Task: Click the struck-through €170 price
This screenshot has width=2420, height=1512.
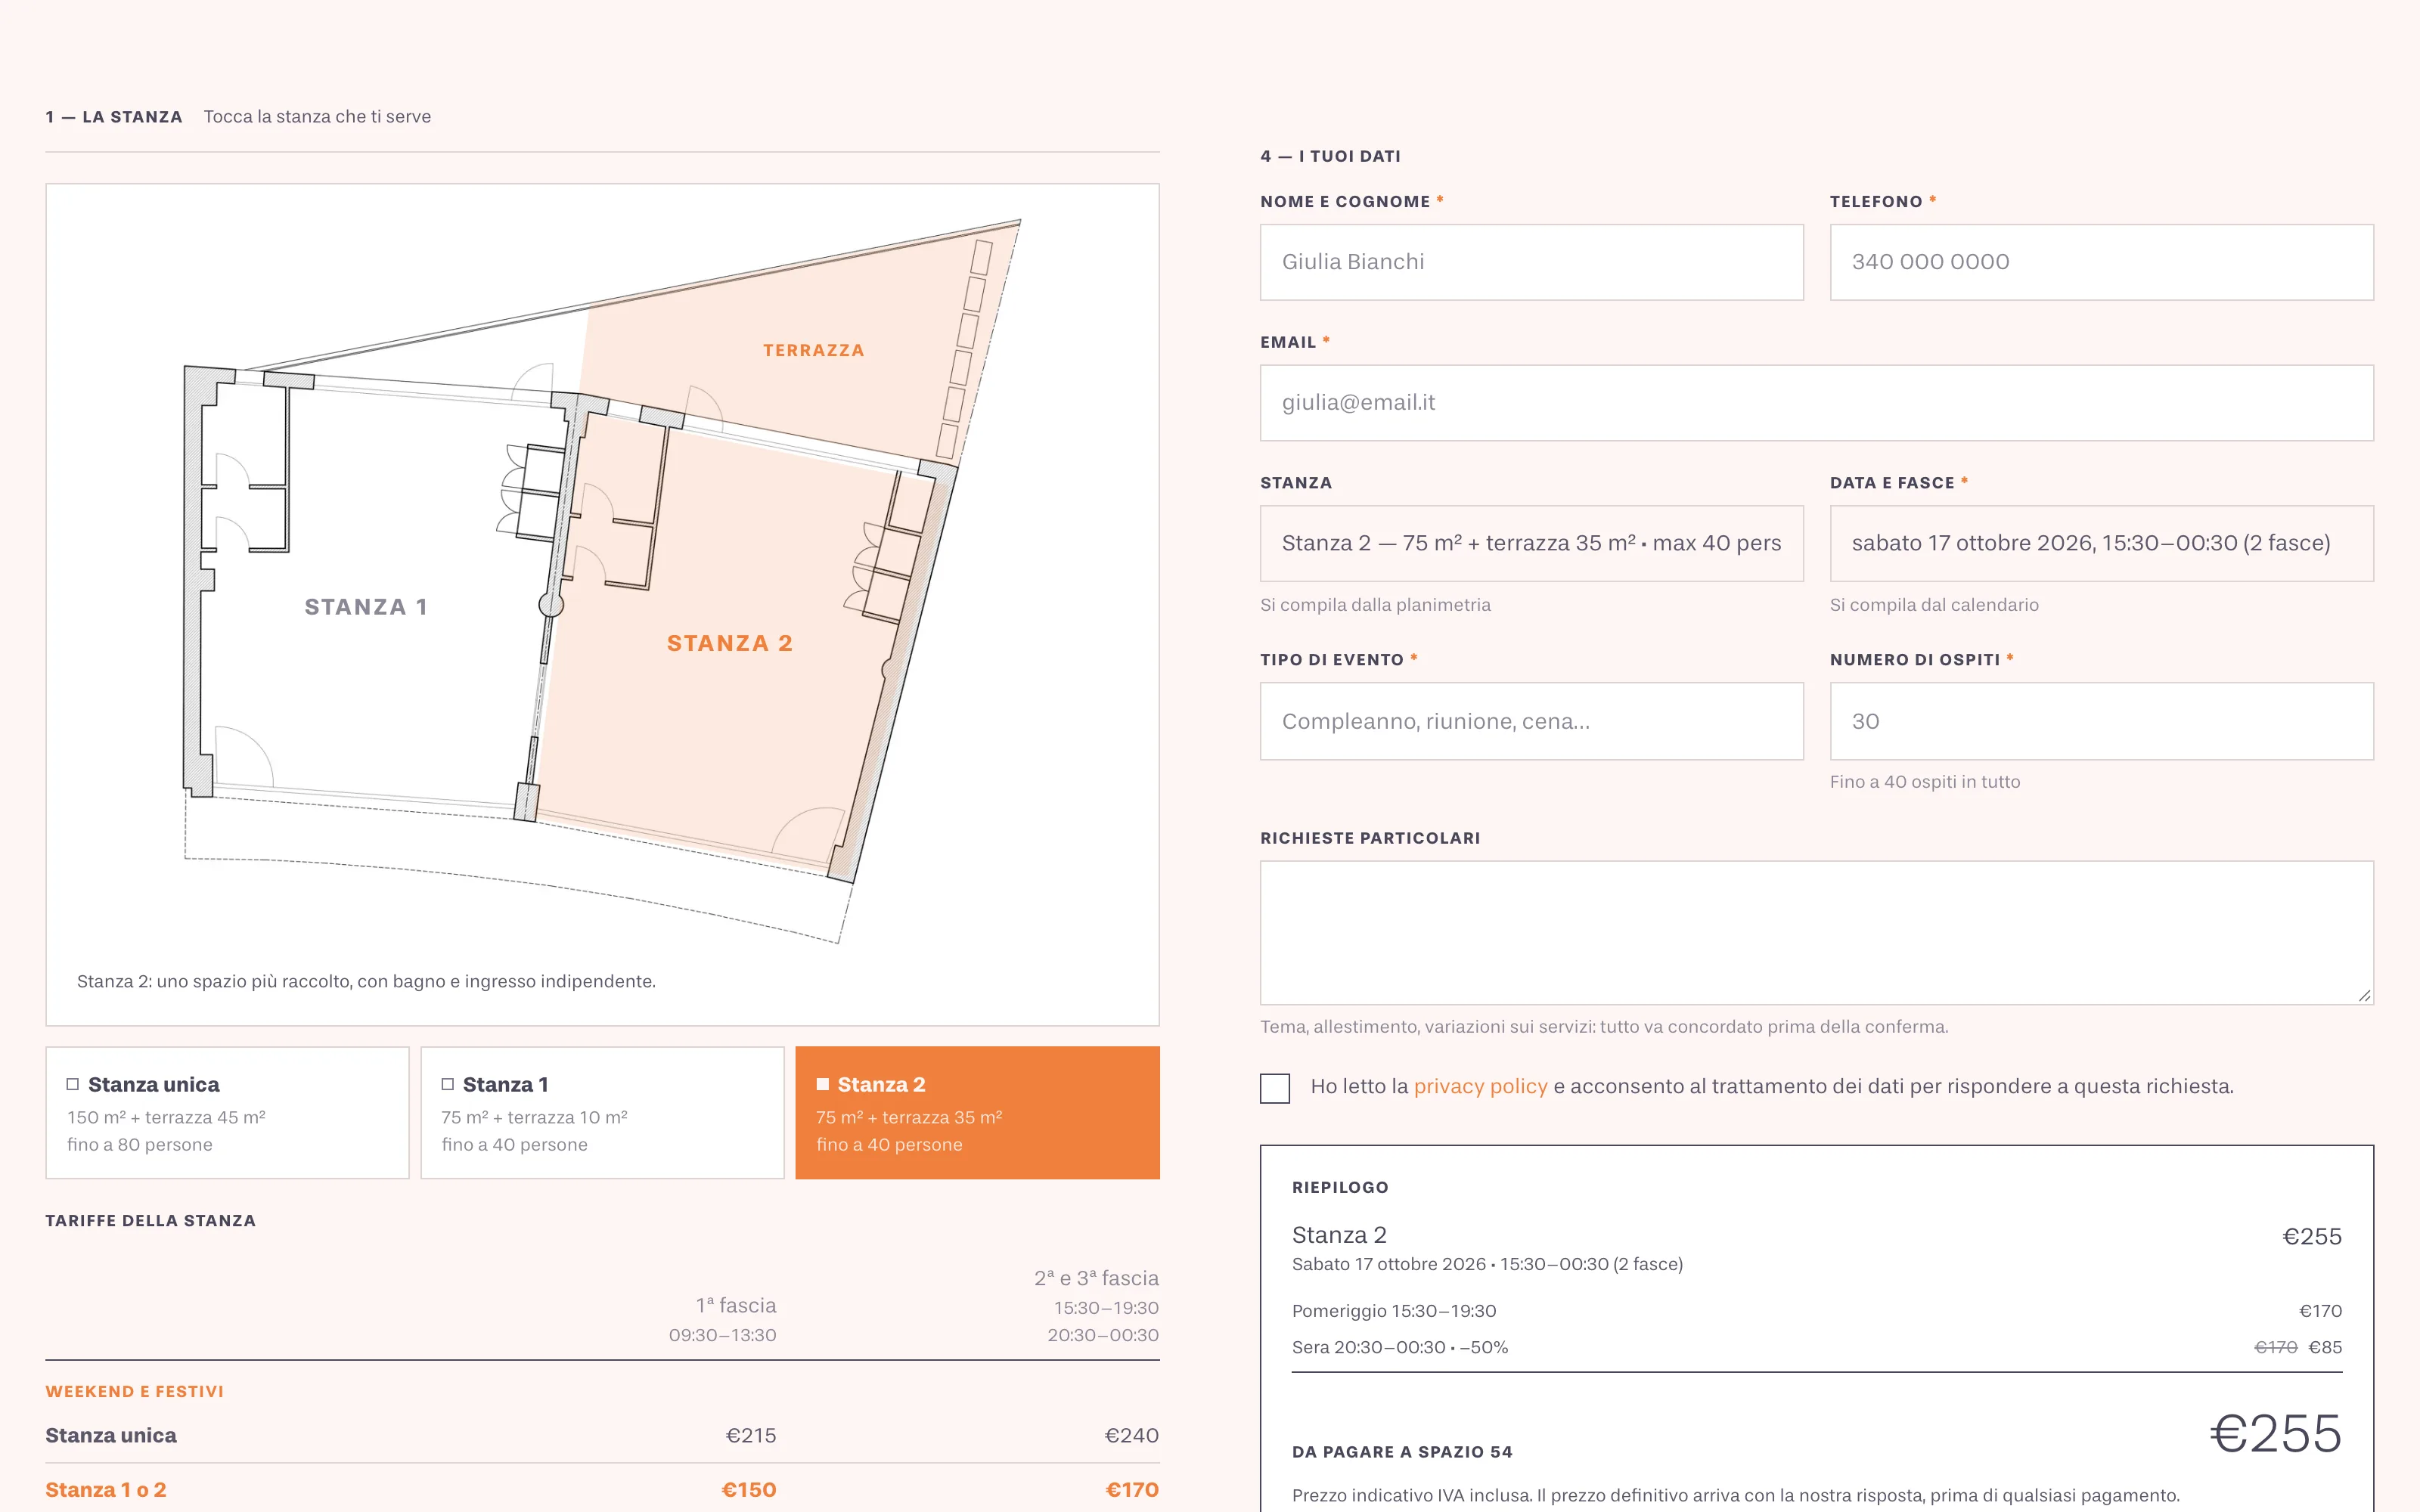Action: tap(2276, 1347)
